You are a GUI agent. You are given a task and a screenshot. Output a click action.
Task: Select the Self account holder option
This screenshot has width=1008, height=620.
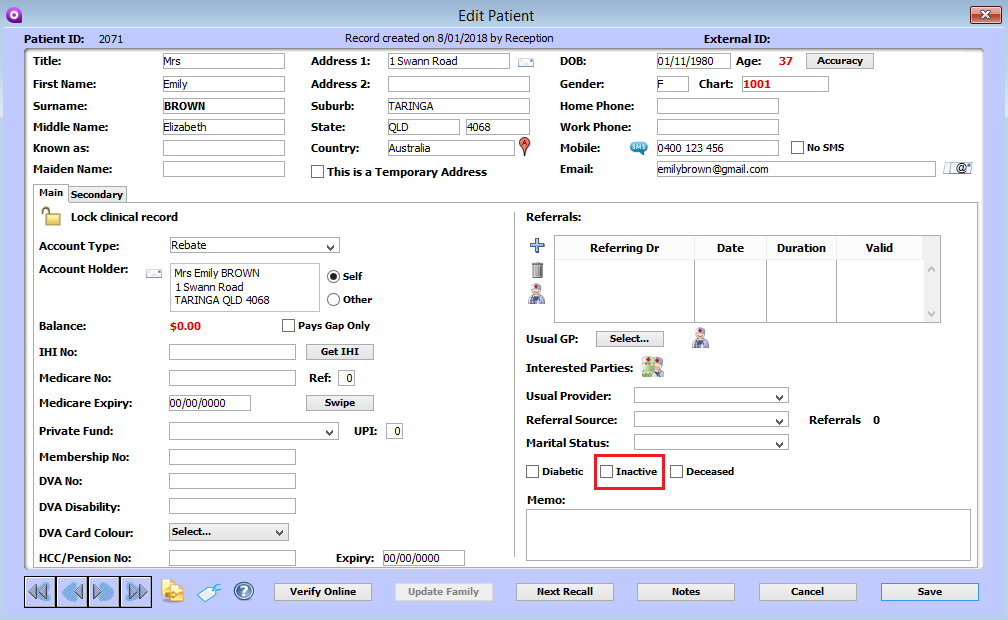(x=333, y=277)
